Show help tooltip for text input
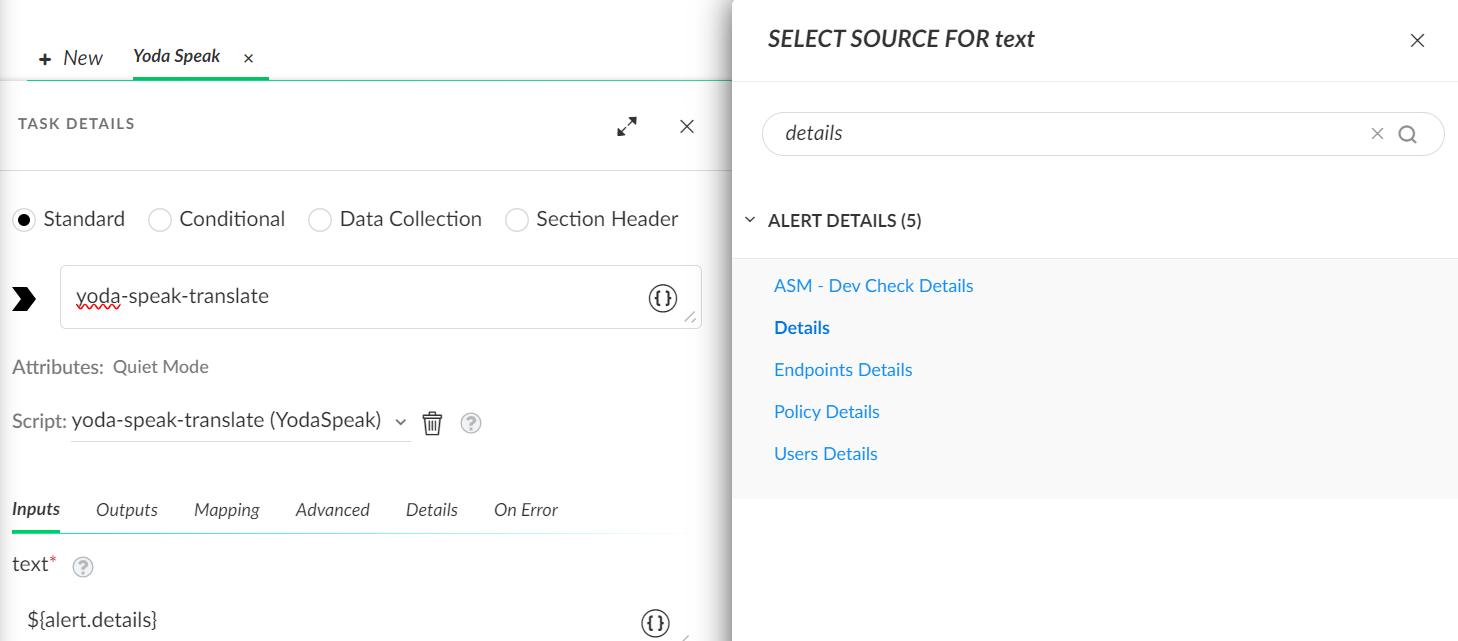This screenshot has width=1458, height=641. (83, 567)
